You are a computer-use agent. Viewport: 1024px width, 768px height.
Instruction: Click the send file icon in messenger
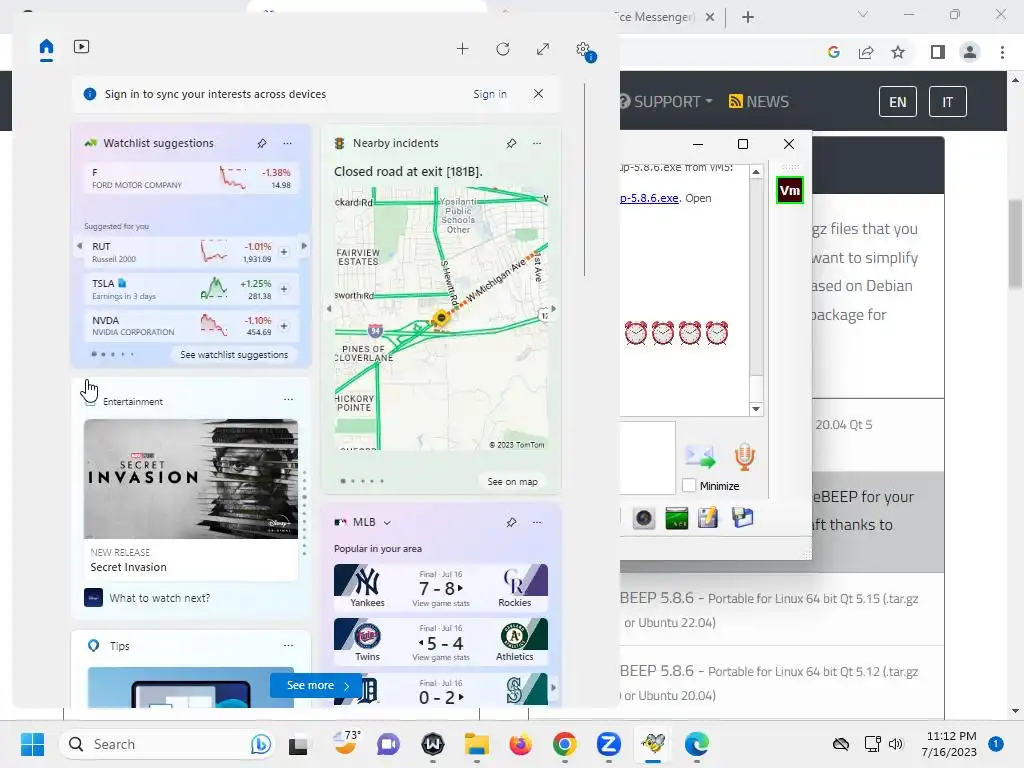700,456
